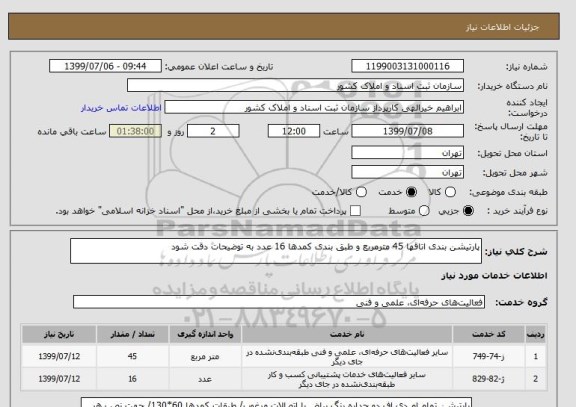Image resolution: width=576 pixels, height=407 pixels.
Task: Click the جزئیات اطلاعات نیاز header title
Action: click(x=502, y=28)
